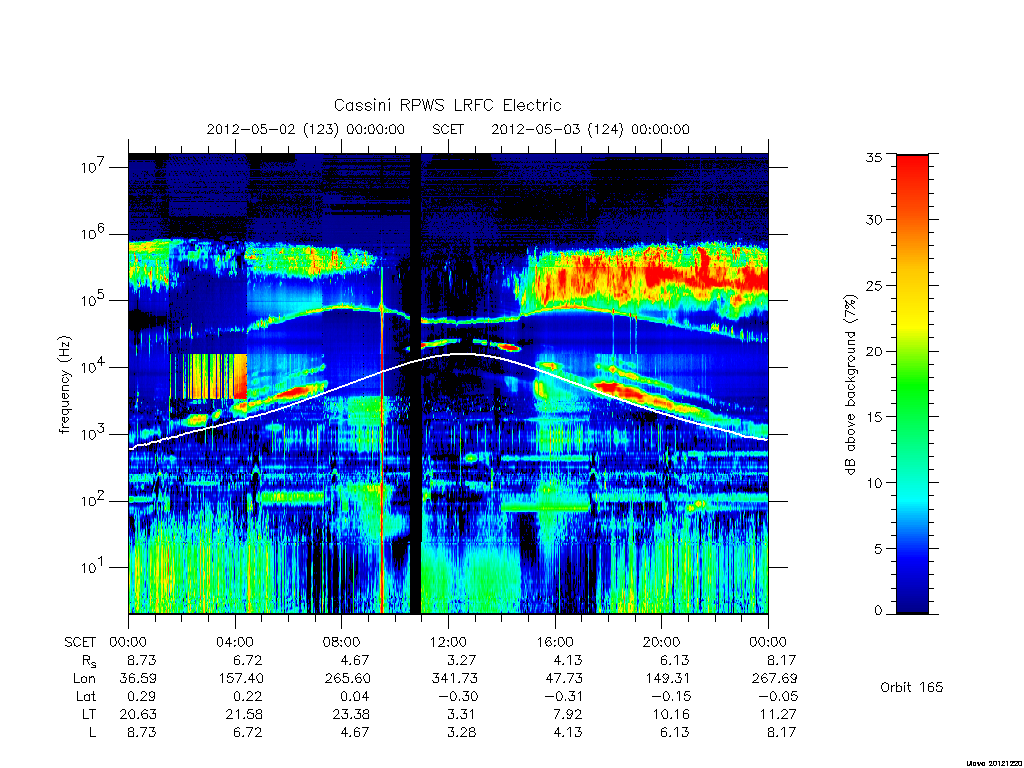Click Lon value '36.59'
This screenshot has height=768, width=1024.
pyautogui.click(x=138, y=679)
